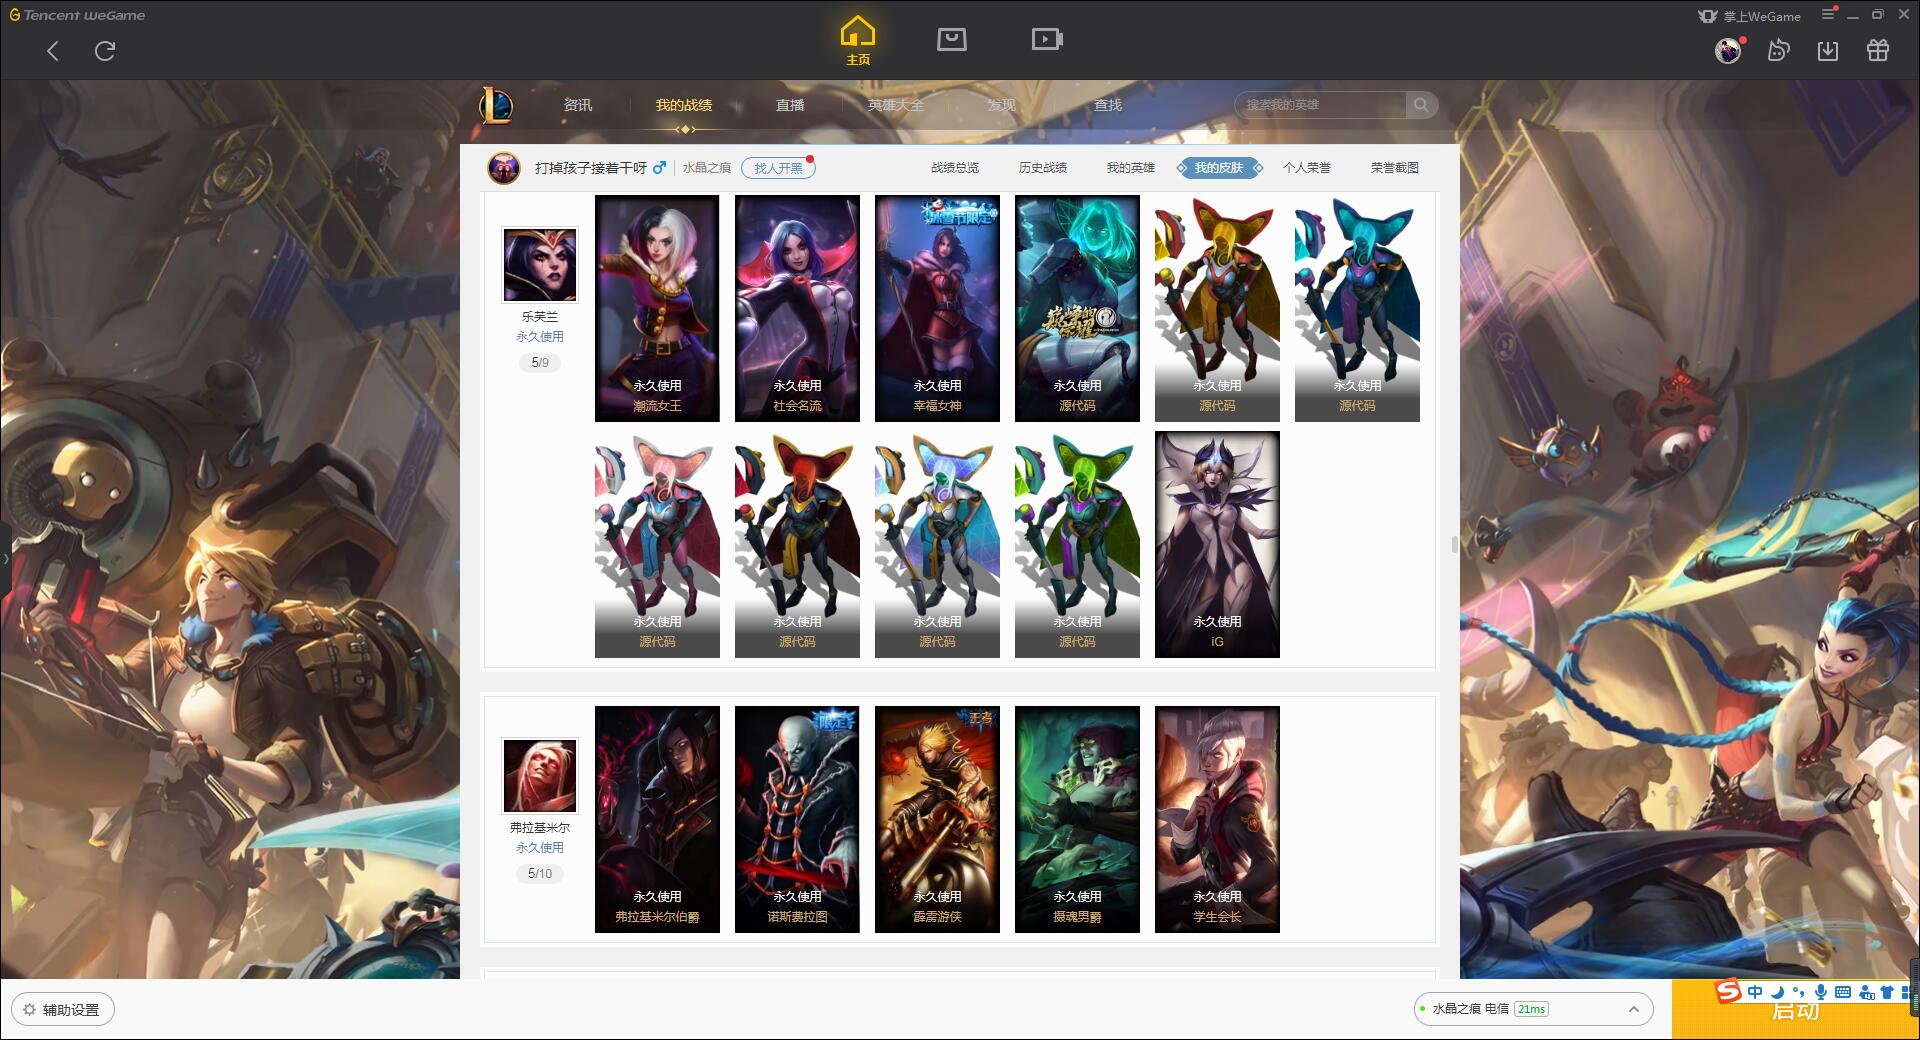The image size is (1920, 1040).
Task: Click the summoner profile avatar
Action: pyautogui.click(x=504, y=168)
